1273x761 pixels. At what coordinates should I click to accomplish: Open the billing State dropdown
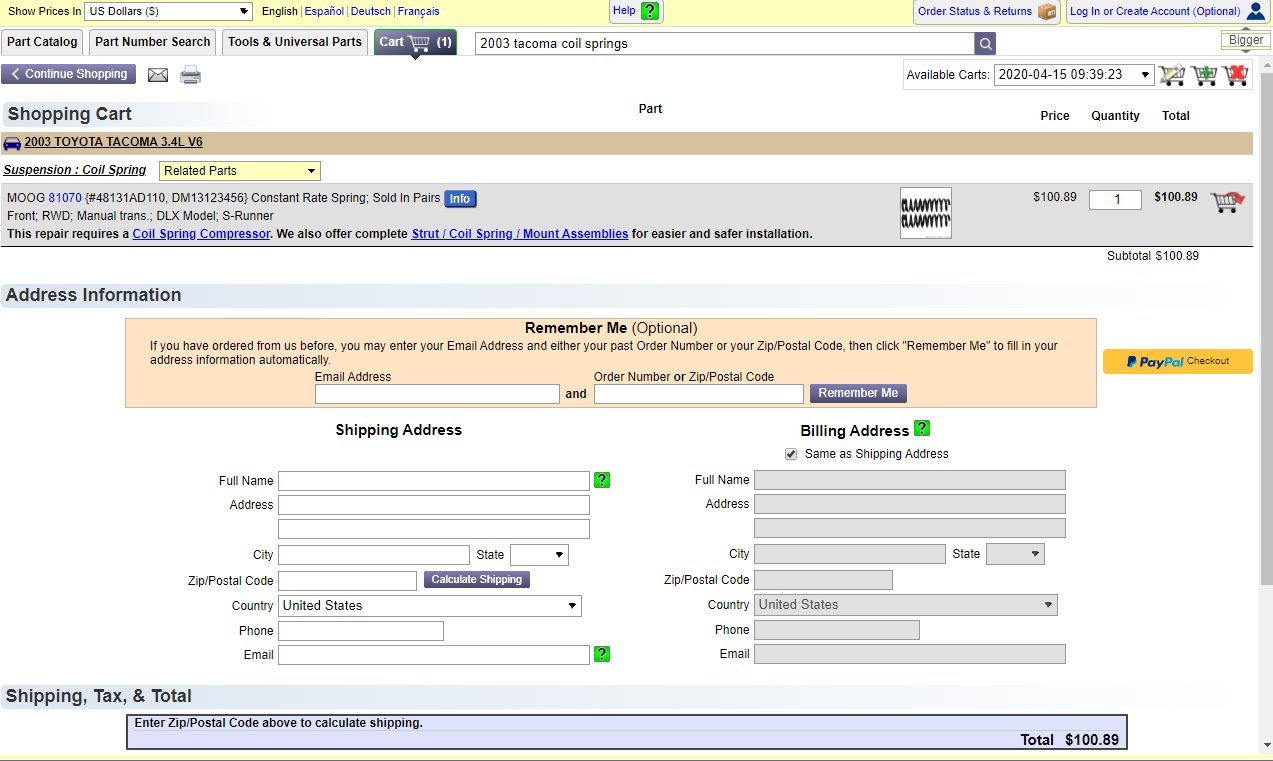click(x=1015, y=554)
